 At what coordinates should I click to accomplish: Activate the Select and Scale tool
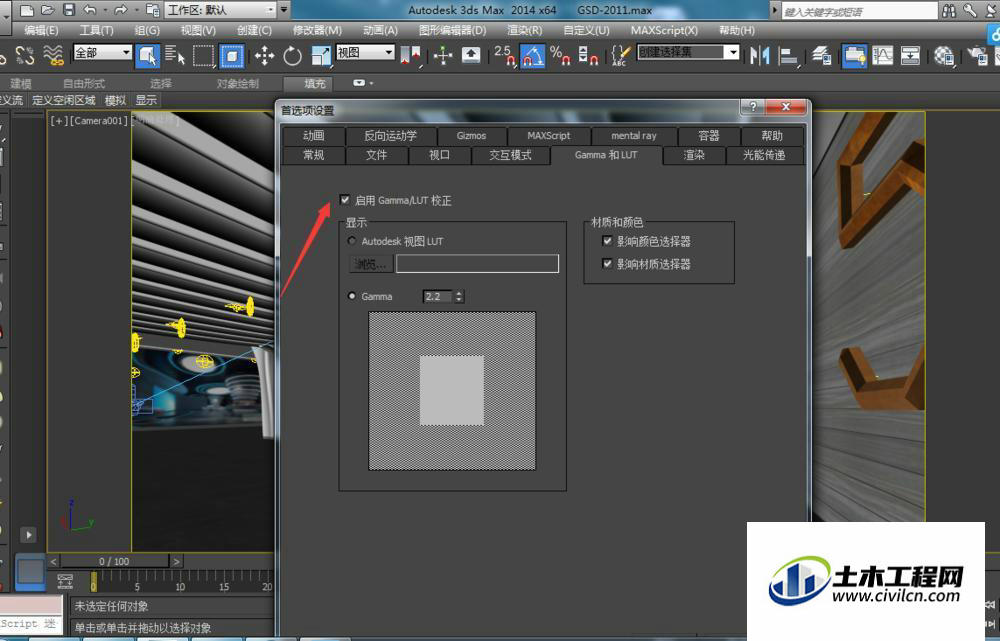point(320,56)
